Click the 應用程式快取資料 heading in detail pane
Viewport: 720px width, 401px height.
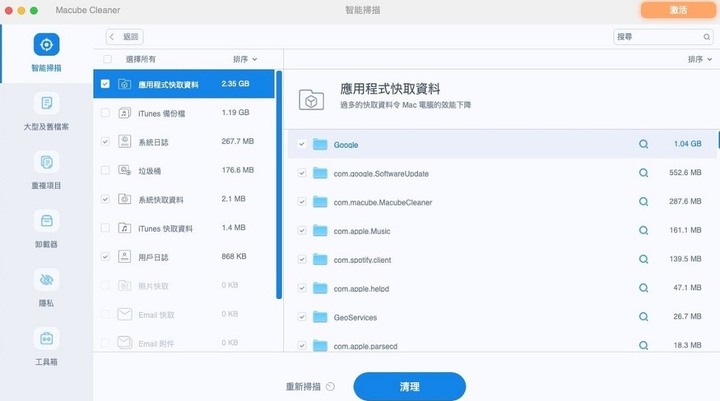[x=390, y=89]
